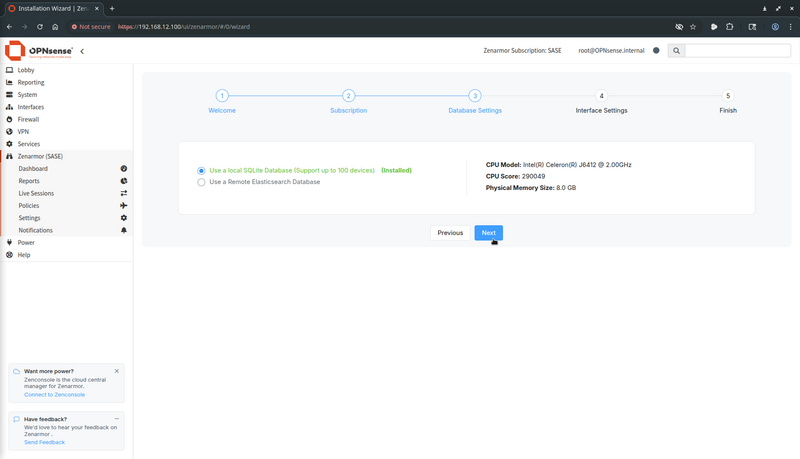The height and width of the screenshot is (459, 800).
Task: Click the Dashboard gauge icon
Action: pos(123,168)
